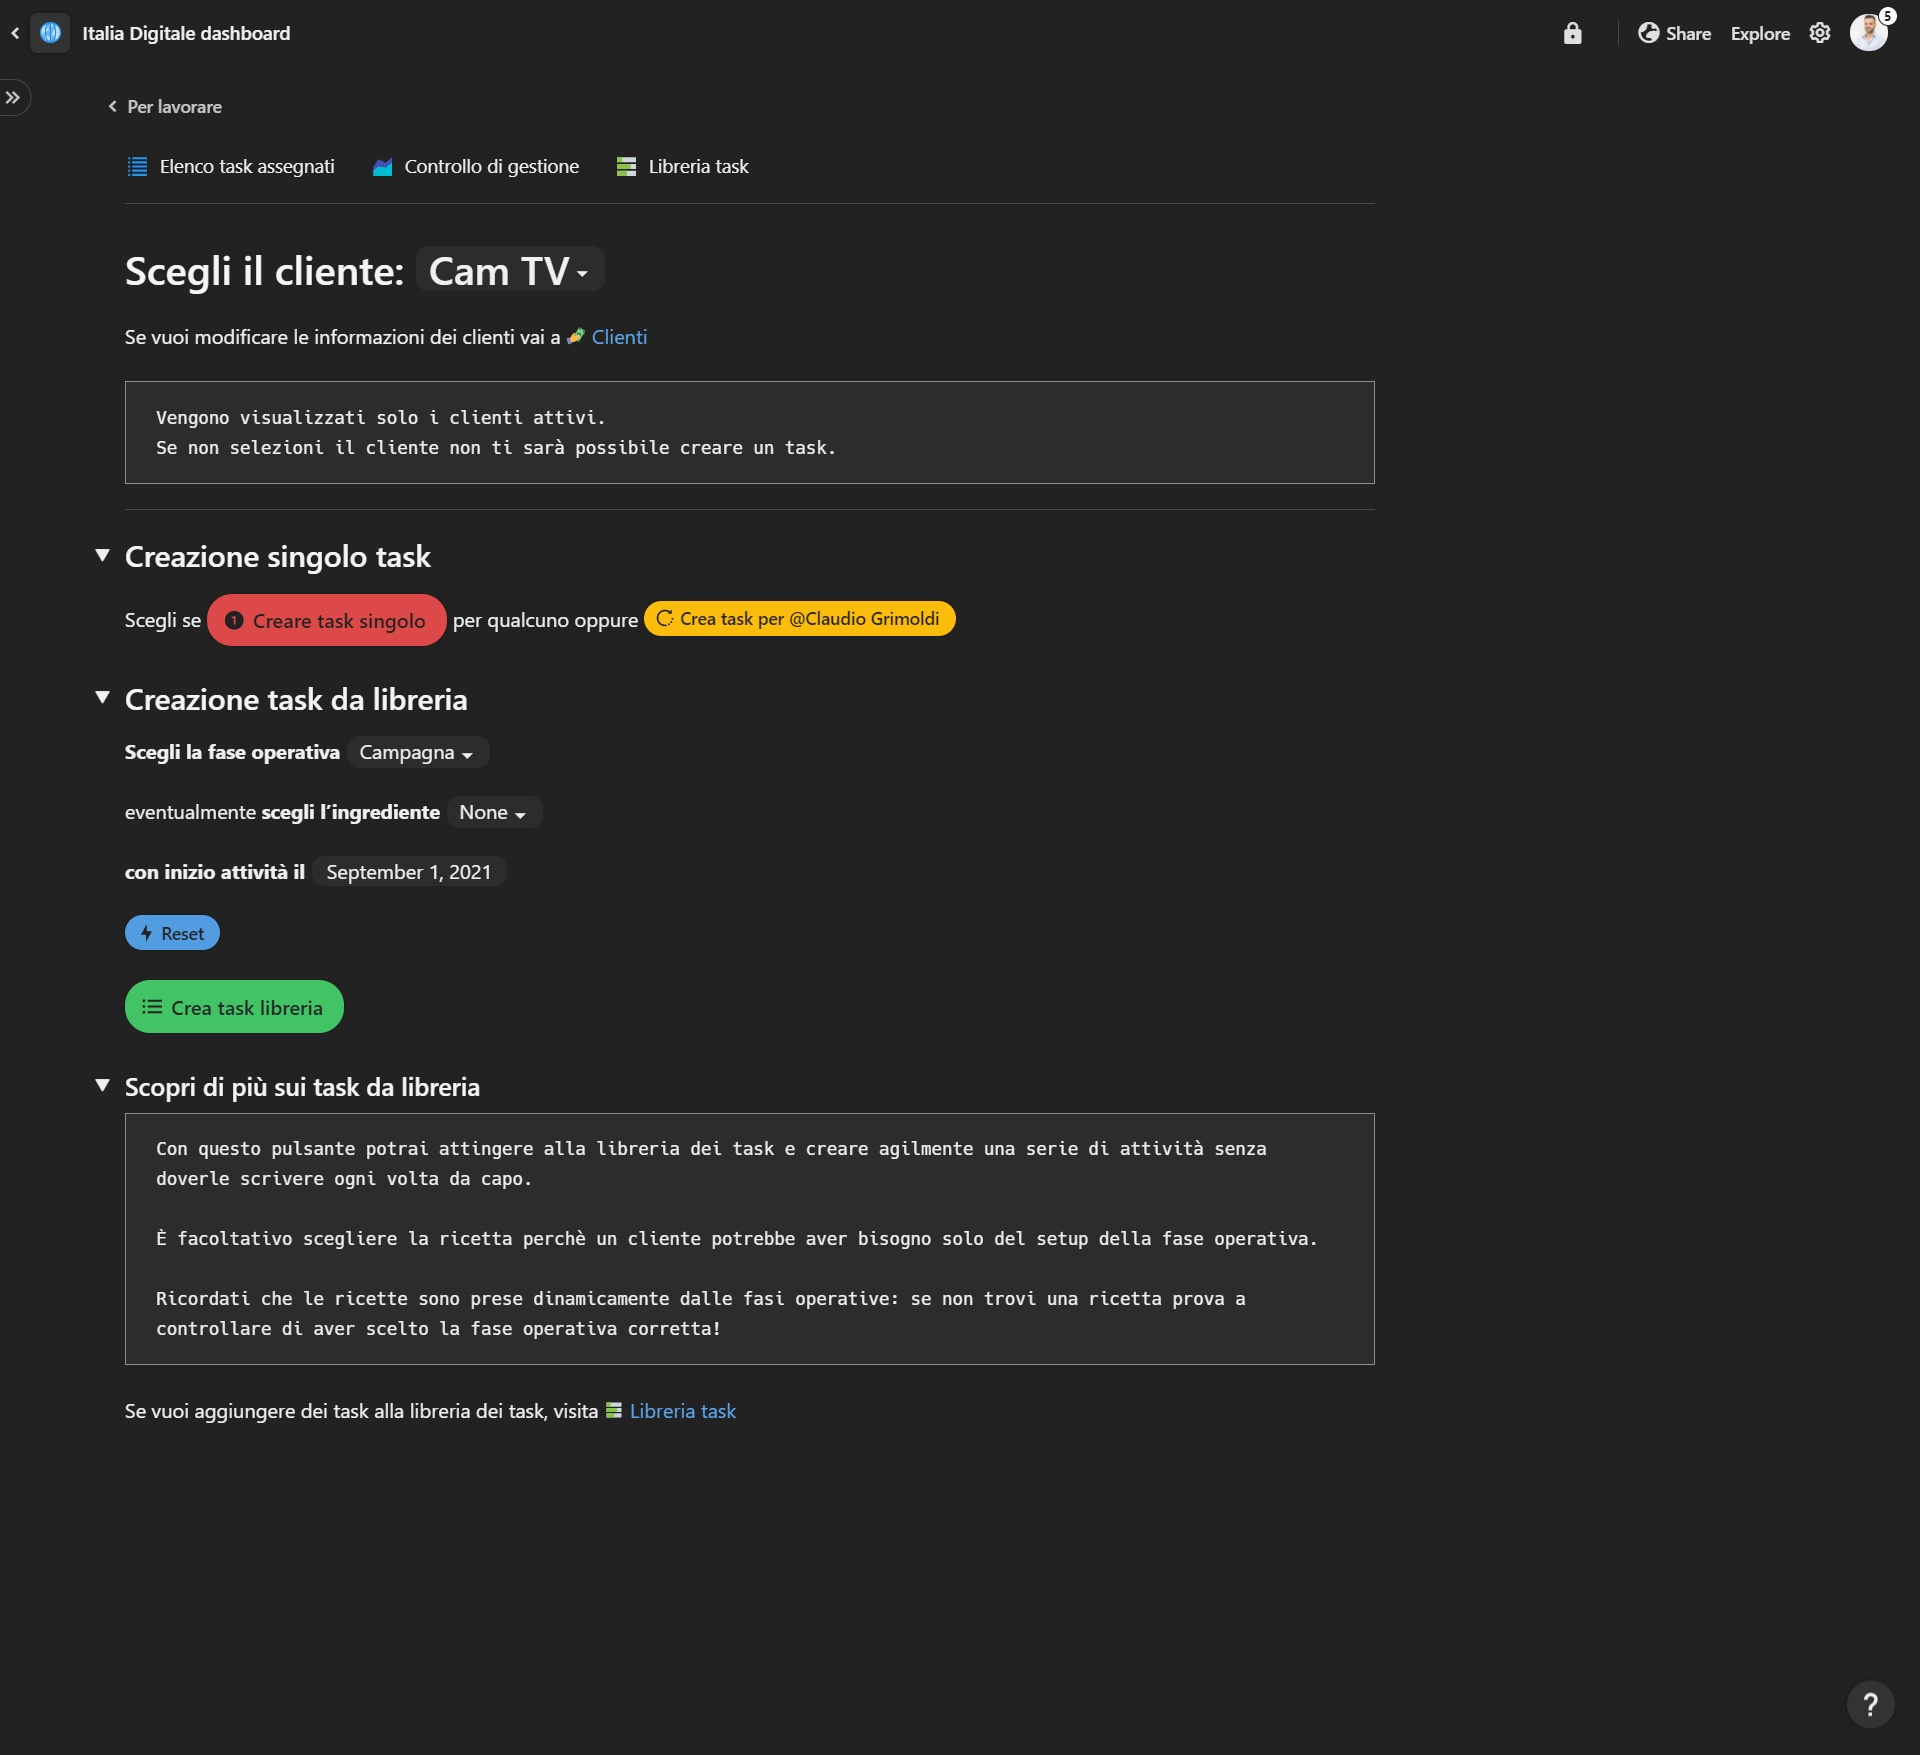Open the Controllo di gestione tab
The width and height of the screenshot is (1920, 1755).
point(476,167)
